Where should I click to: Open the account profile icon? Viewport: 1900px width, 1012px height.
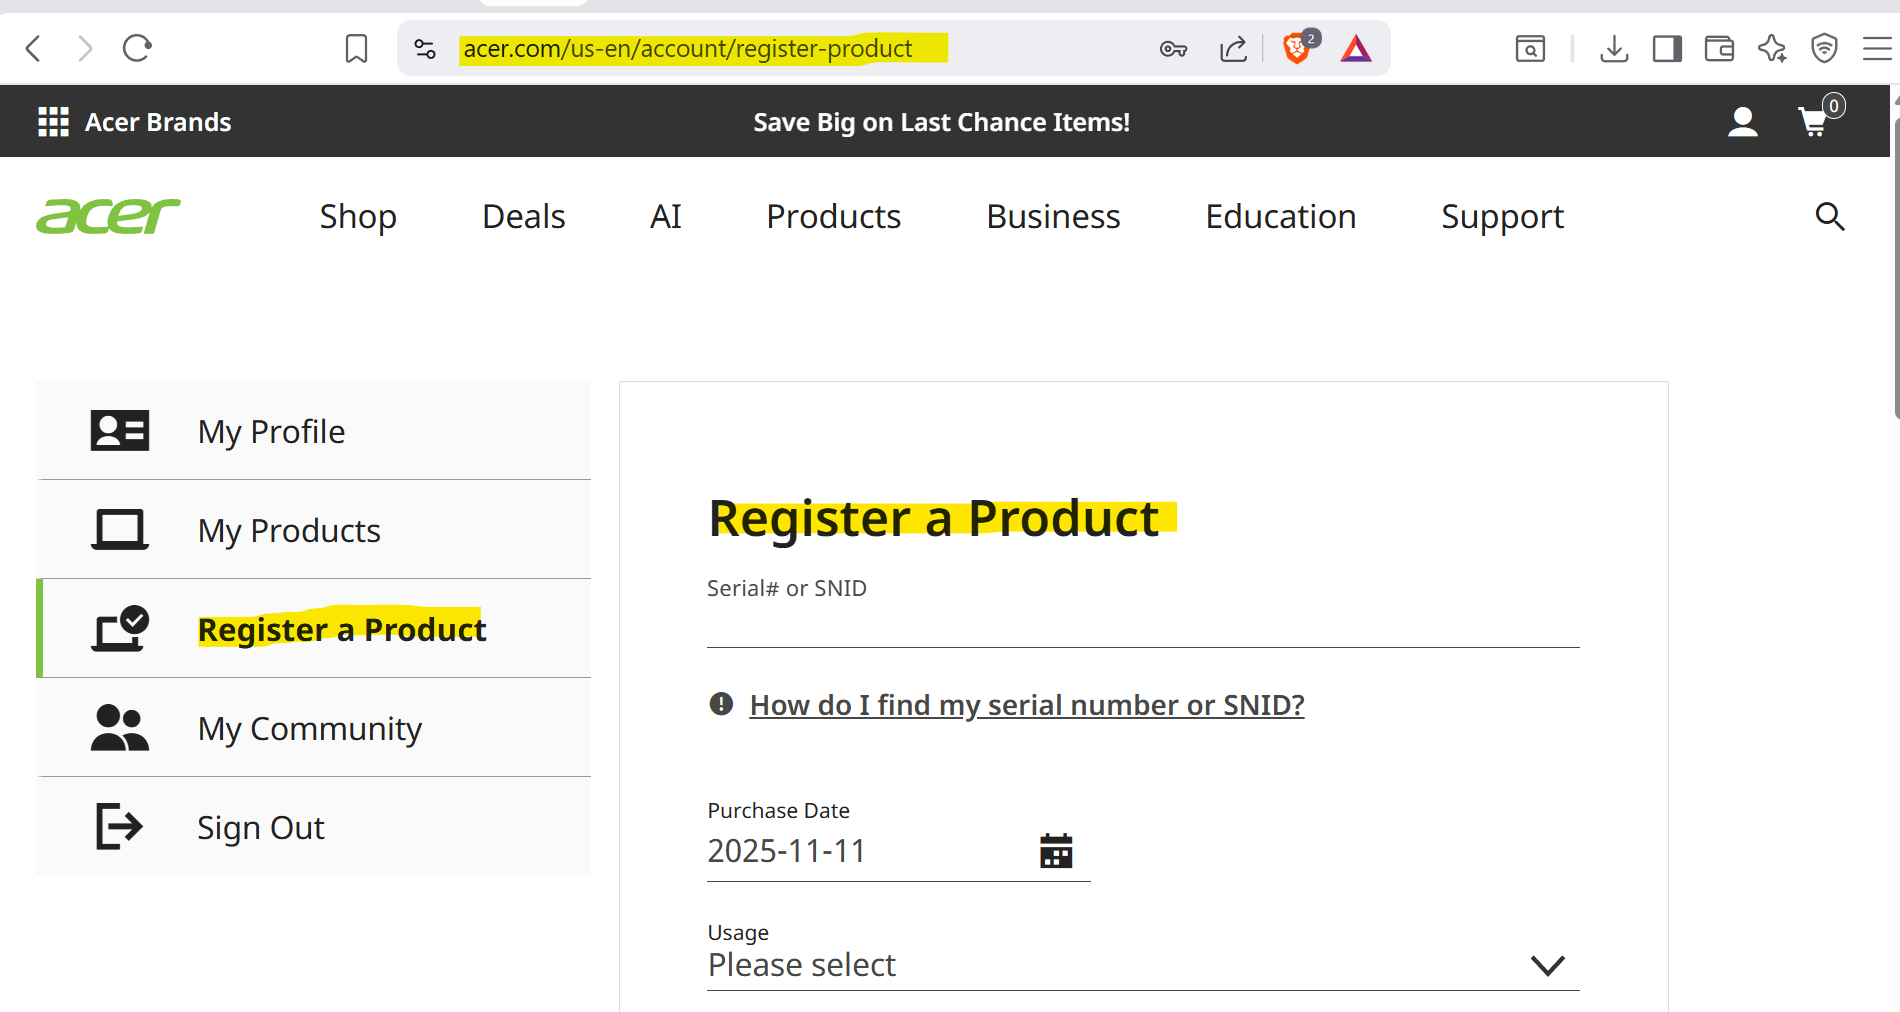click(x=1742, y=121)
